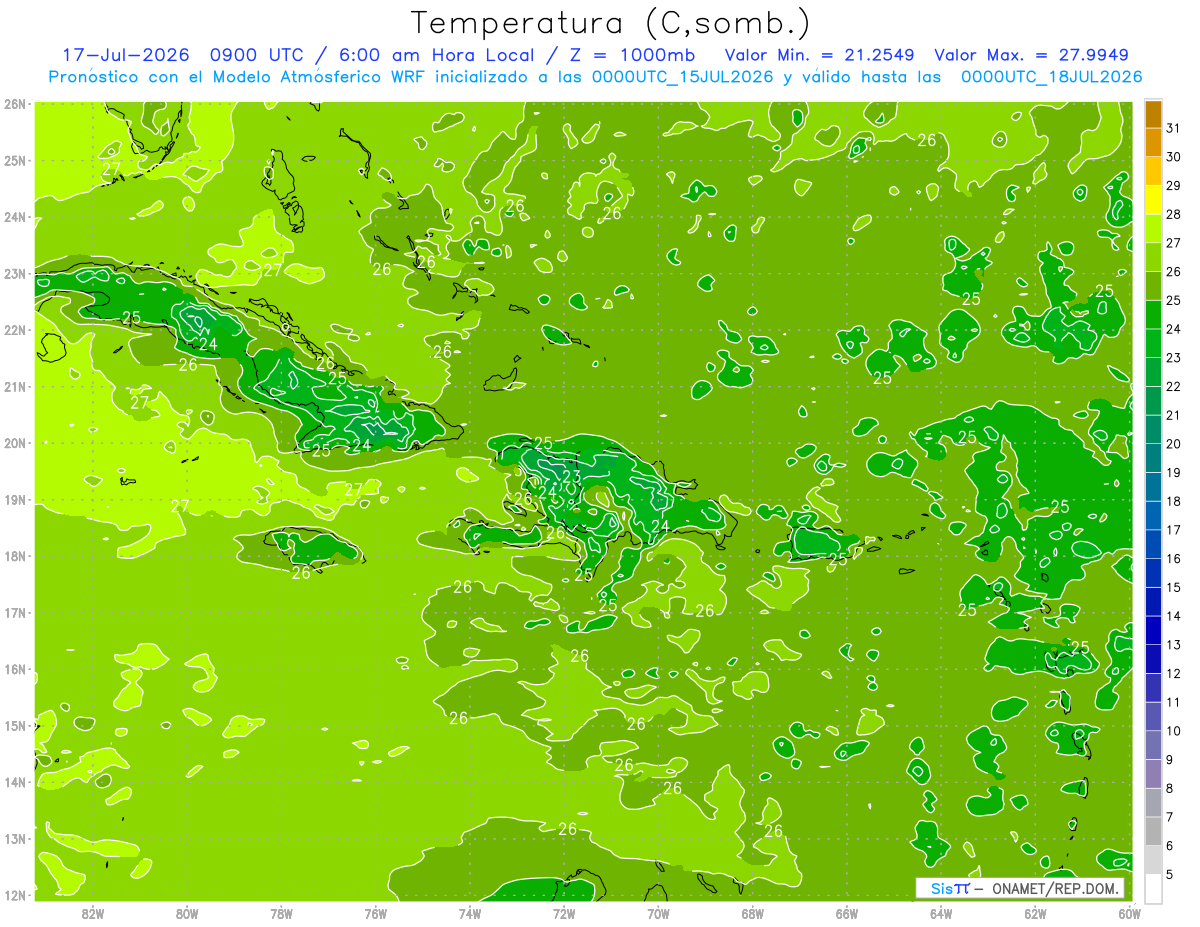Click the '26N' latitude label
Screen dimensions: 1200x927
[14, 103]
